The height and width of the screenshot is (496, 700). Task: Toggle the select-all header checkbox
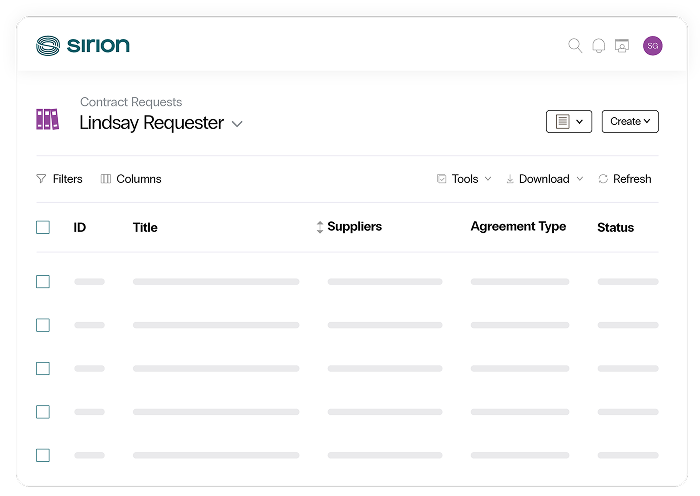pos(43,227)
